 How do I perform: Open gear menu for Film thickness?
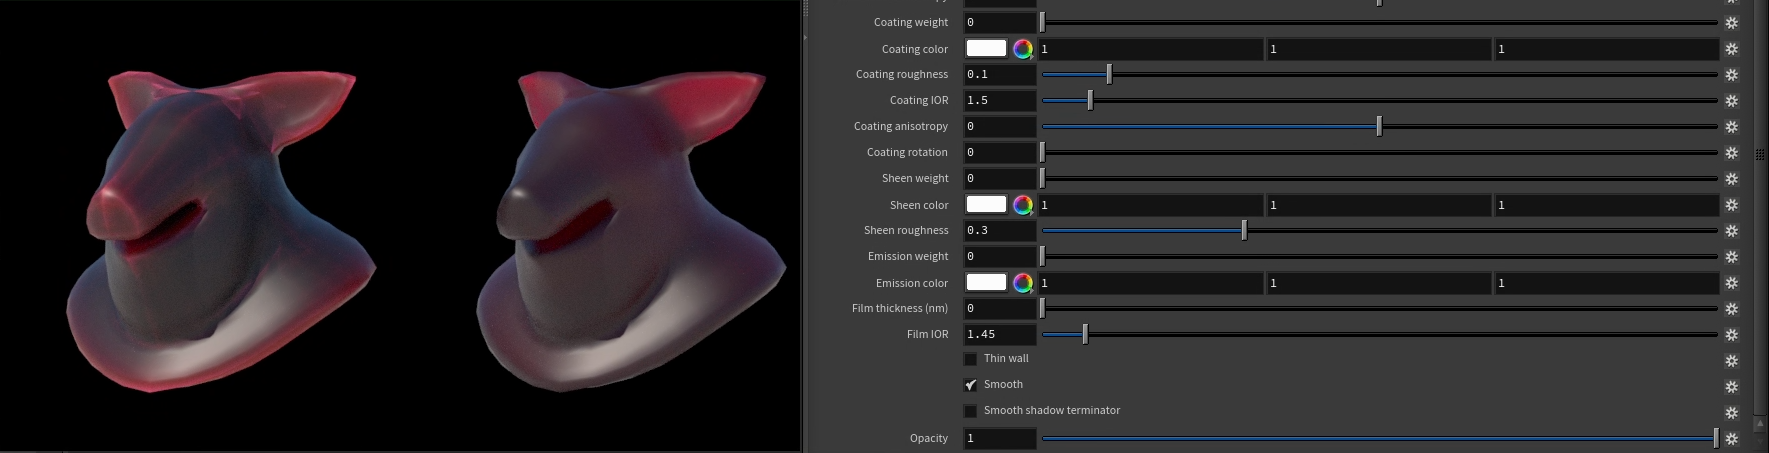(x=1732, y=309)
